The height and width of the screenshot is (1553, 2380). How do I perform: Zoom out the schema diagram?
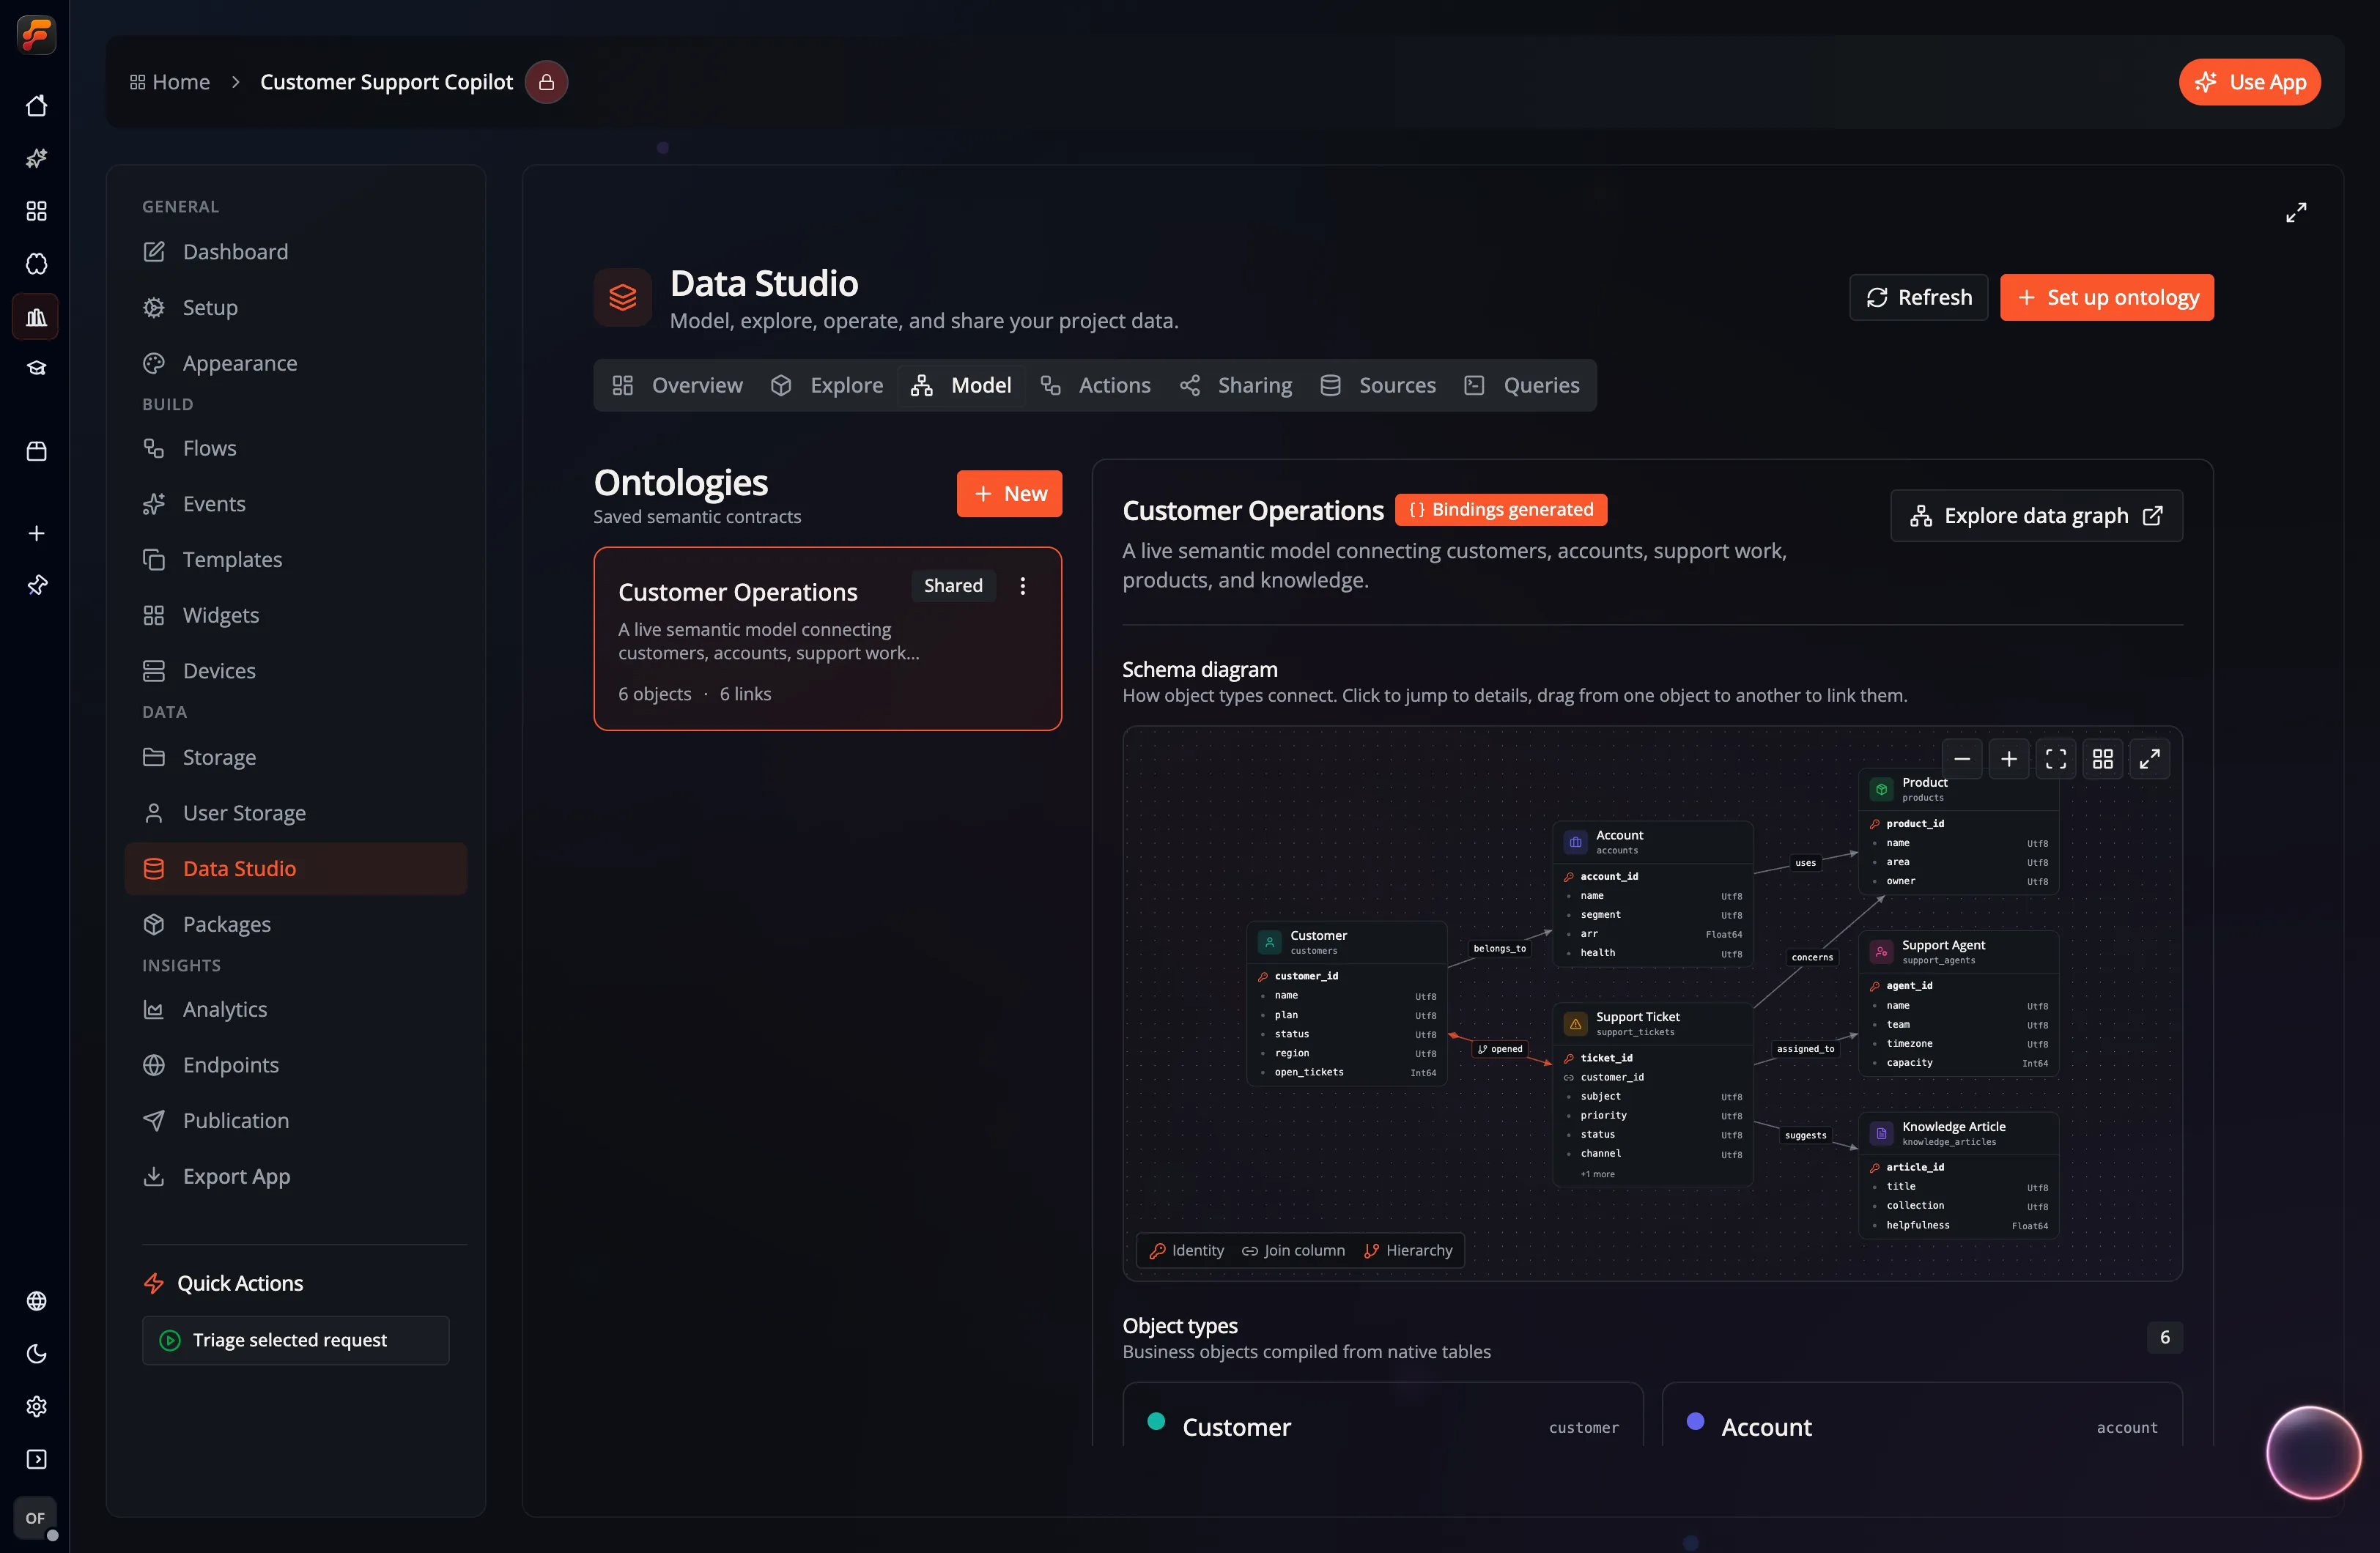[x=1962, y=759]
